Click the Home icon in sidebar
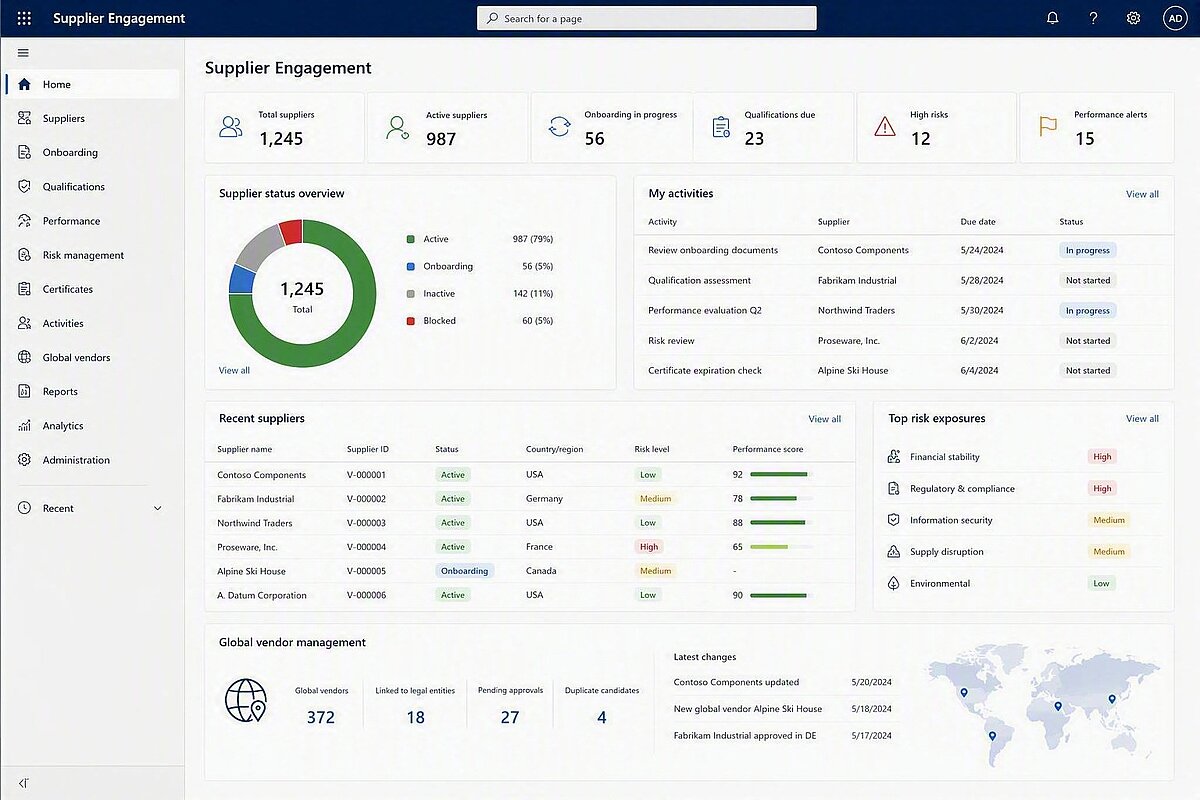 pyautogui.click(x=24, y=84)
